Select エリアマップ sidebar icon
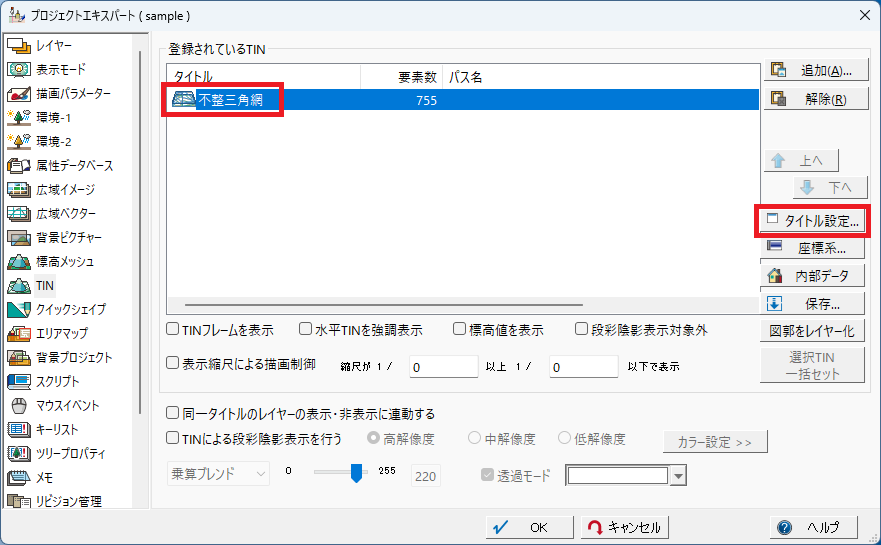 19,334
